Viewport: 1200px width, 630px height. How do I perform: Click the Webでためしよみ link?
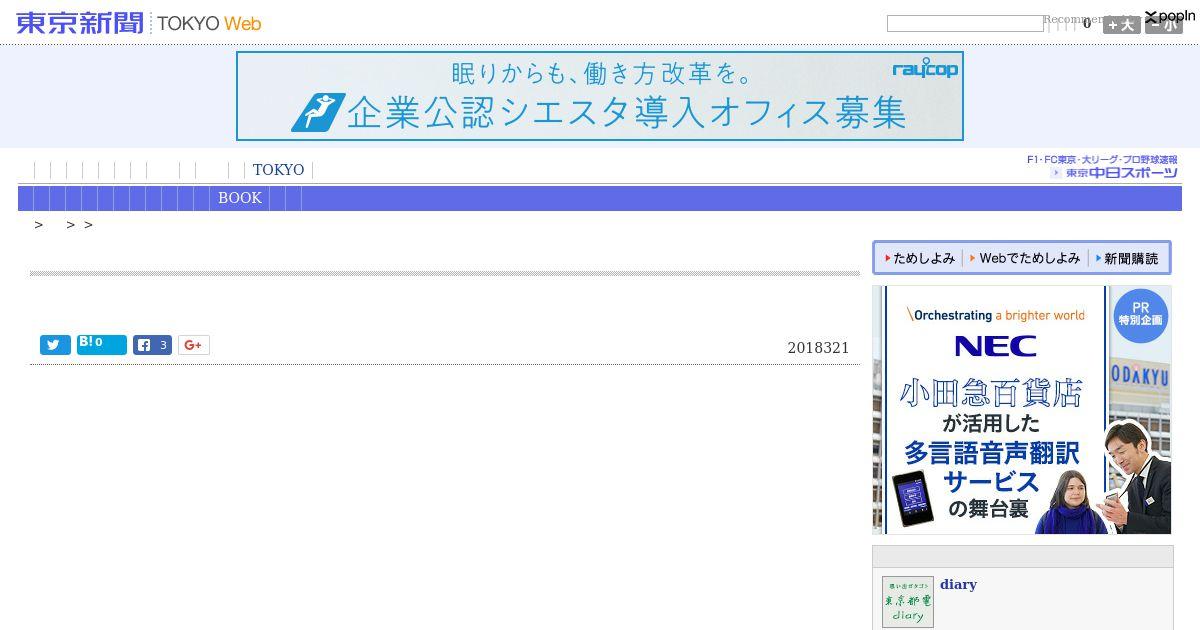coord(1025,258)
